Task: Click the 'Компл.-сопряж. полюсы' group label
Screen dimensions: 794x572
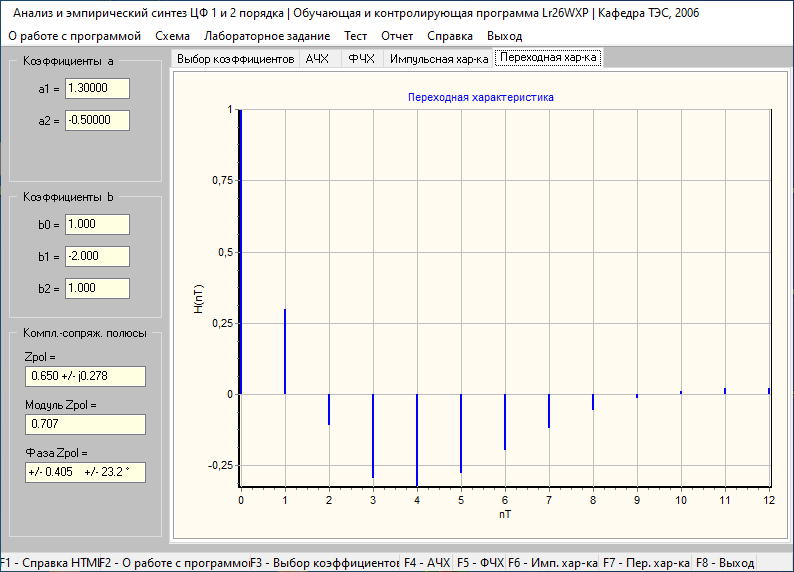Action: (85, 333)
